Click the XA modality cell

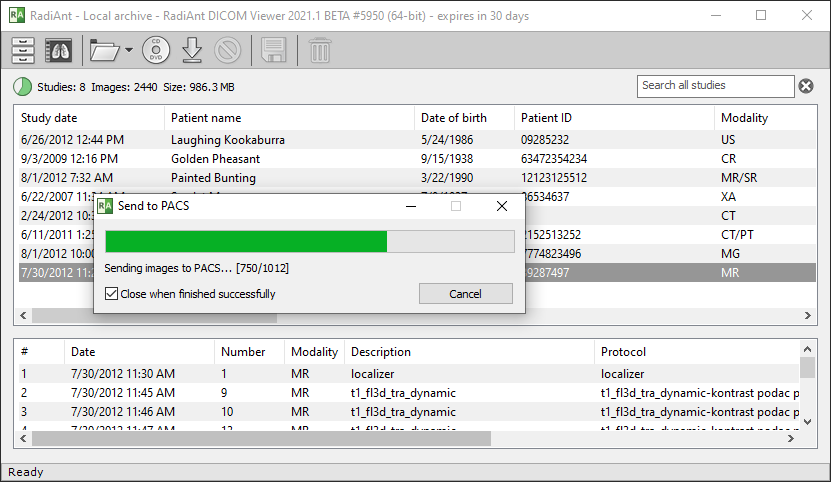coord(728,197)
